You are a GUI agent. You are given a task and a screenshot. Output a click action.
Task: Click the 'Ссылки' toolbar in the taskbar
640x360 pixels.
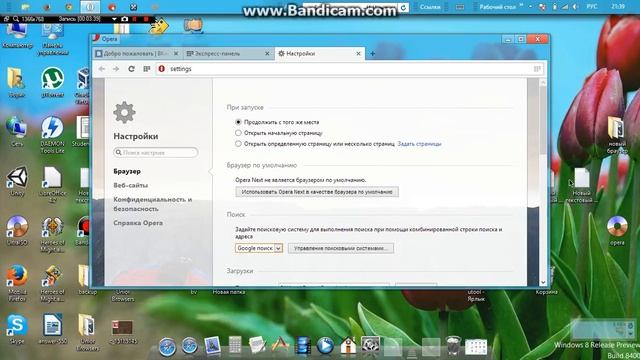[430, 7]
